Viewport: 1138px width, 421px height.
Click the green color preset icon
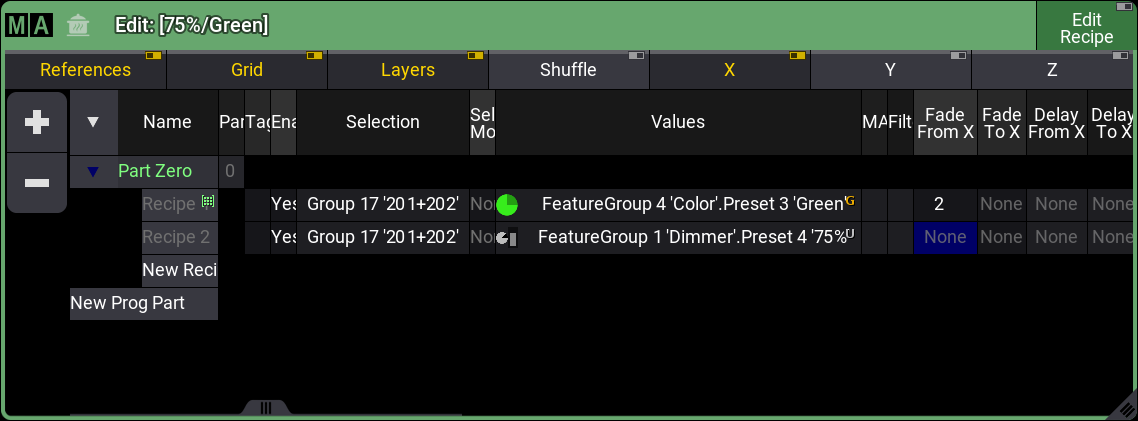507,204
